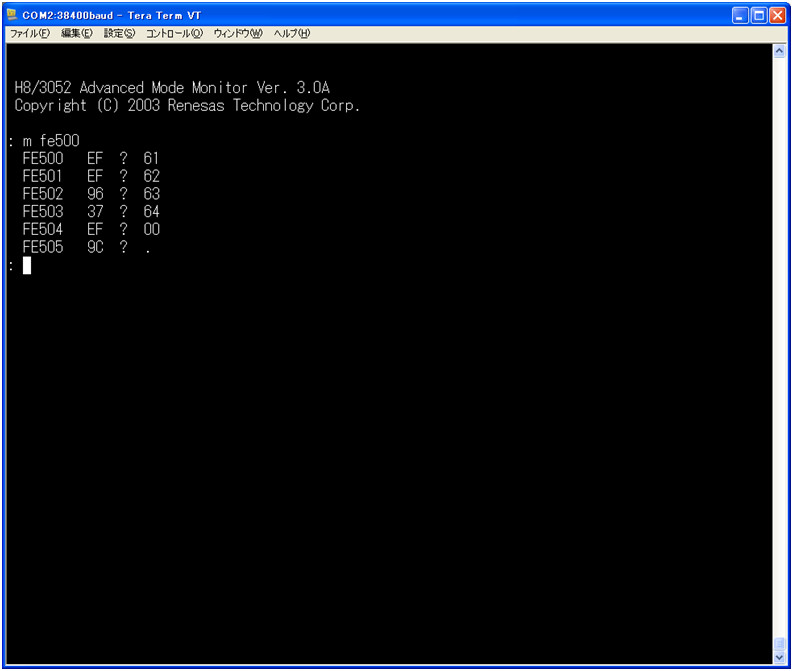The image size is (793, 671).
Task: Open the 設定(S) menu
Action: [119, 33]
